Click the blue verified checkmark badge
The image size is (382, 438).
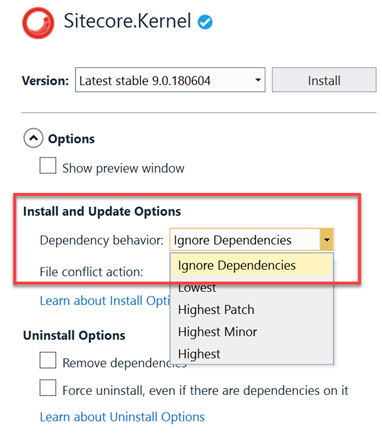point(205,23)
